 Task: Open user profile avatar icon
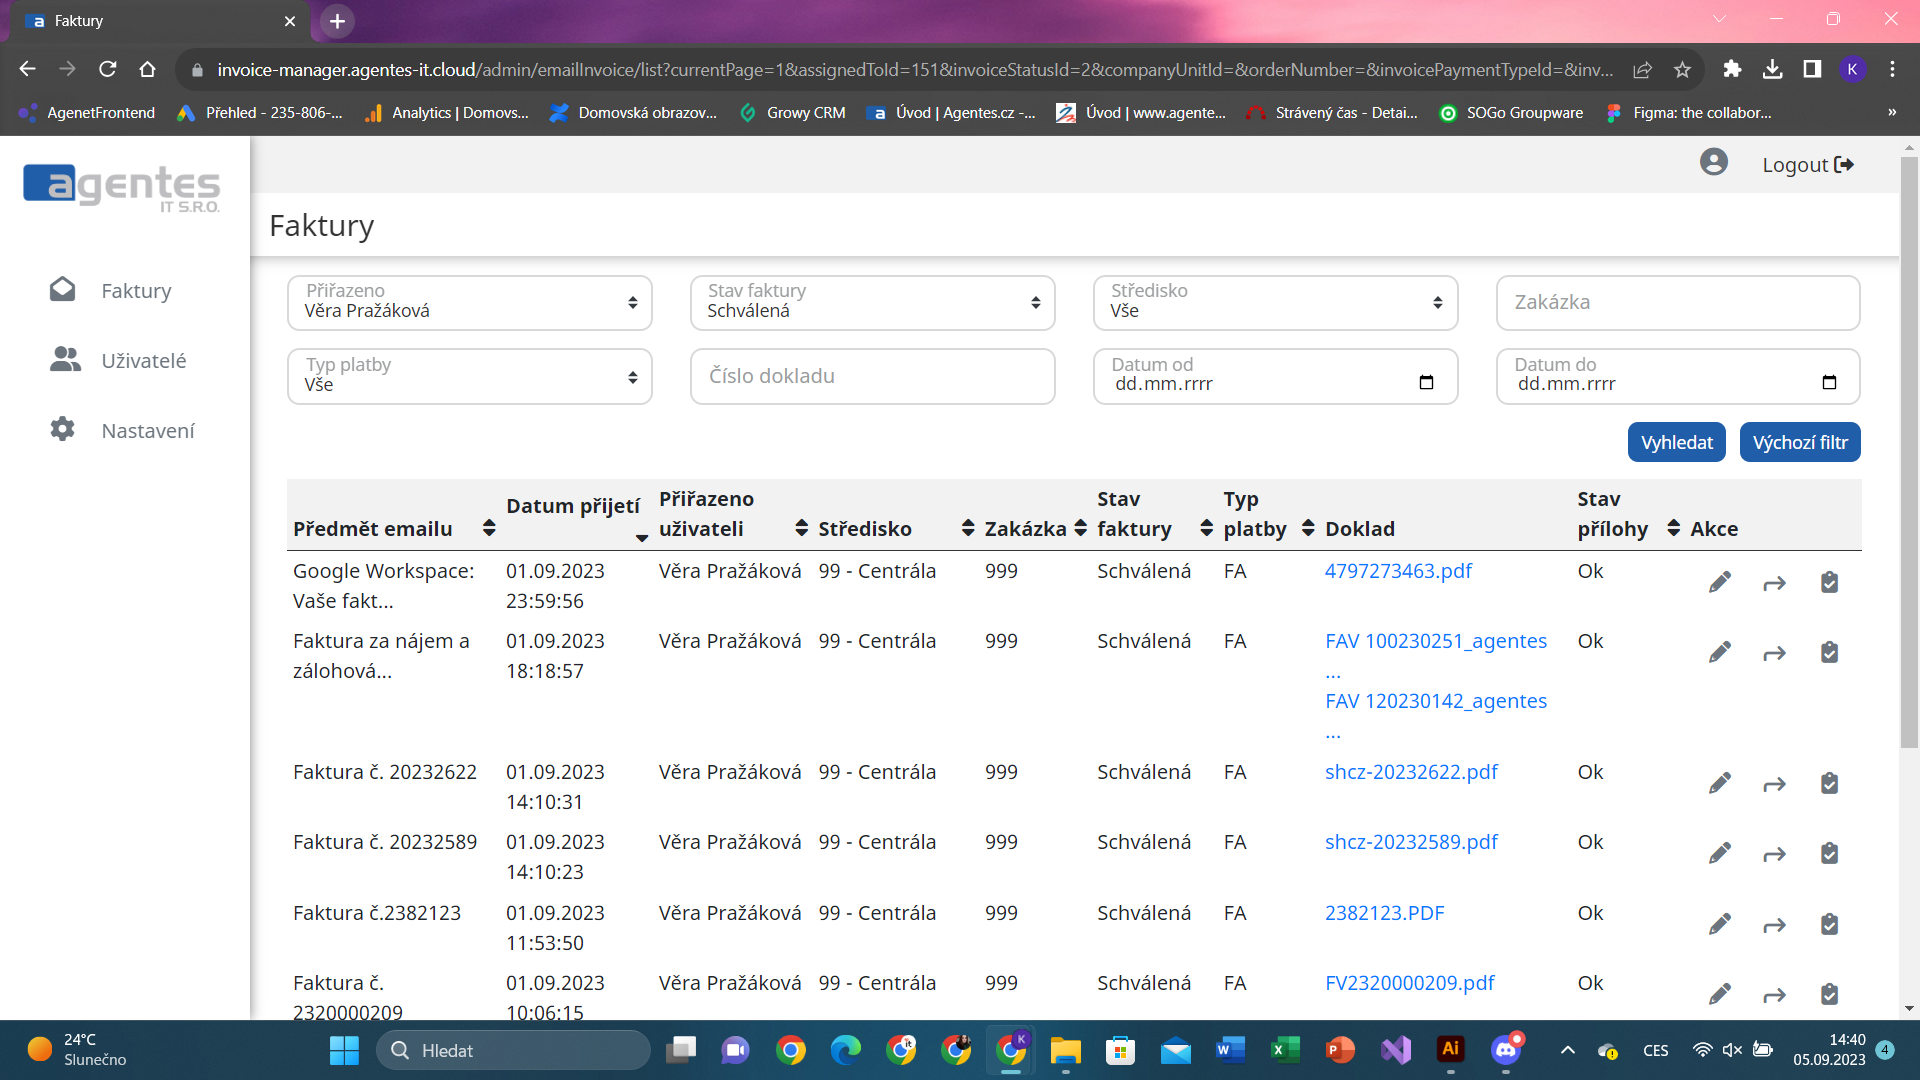pos(1713,163)
